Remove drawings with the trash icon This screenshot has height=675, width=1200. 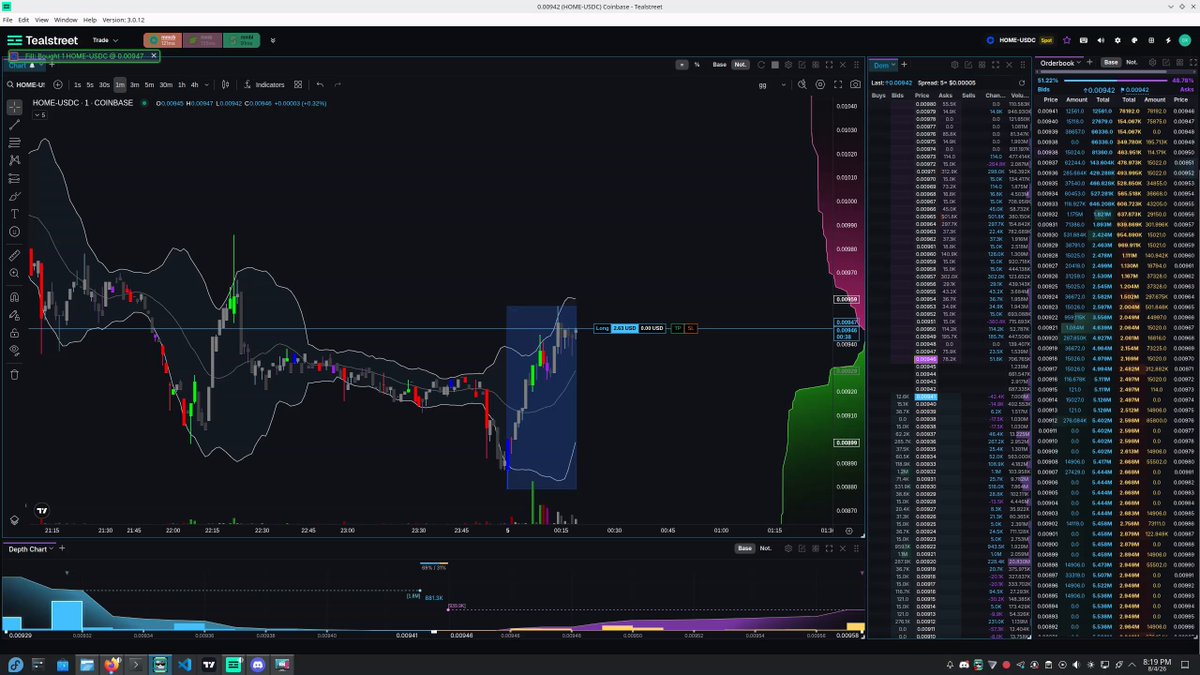[14, 375]
